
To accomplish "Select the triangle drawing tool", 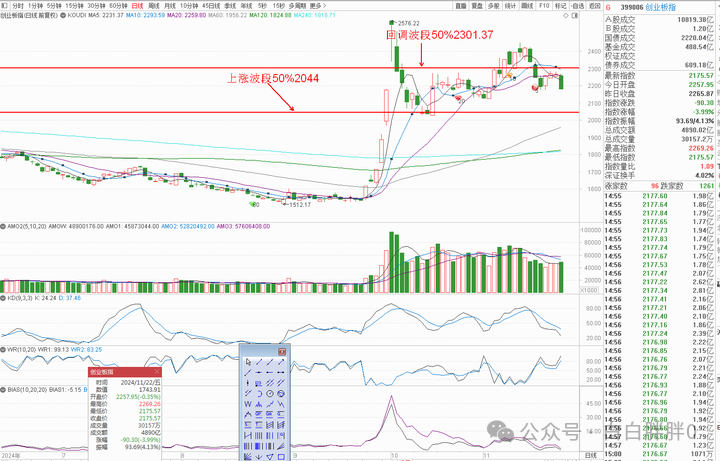I will coord(270,456).
